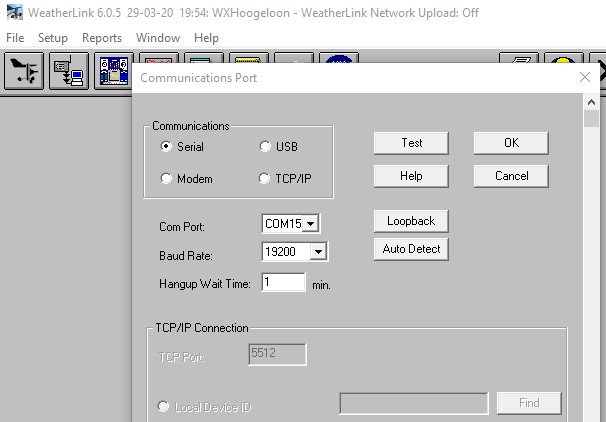Click the "Com Port:" label
The height and width of the screenshot is (422, 606).
click(x=182, y=226)
